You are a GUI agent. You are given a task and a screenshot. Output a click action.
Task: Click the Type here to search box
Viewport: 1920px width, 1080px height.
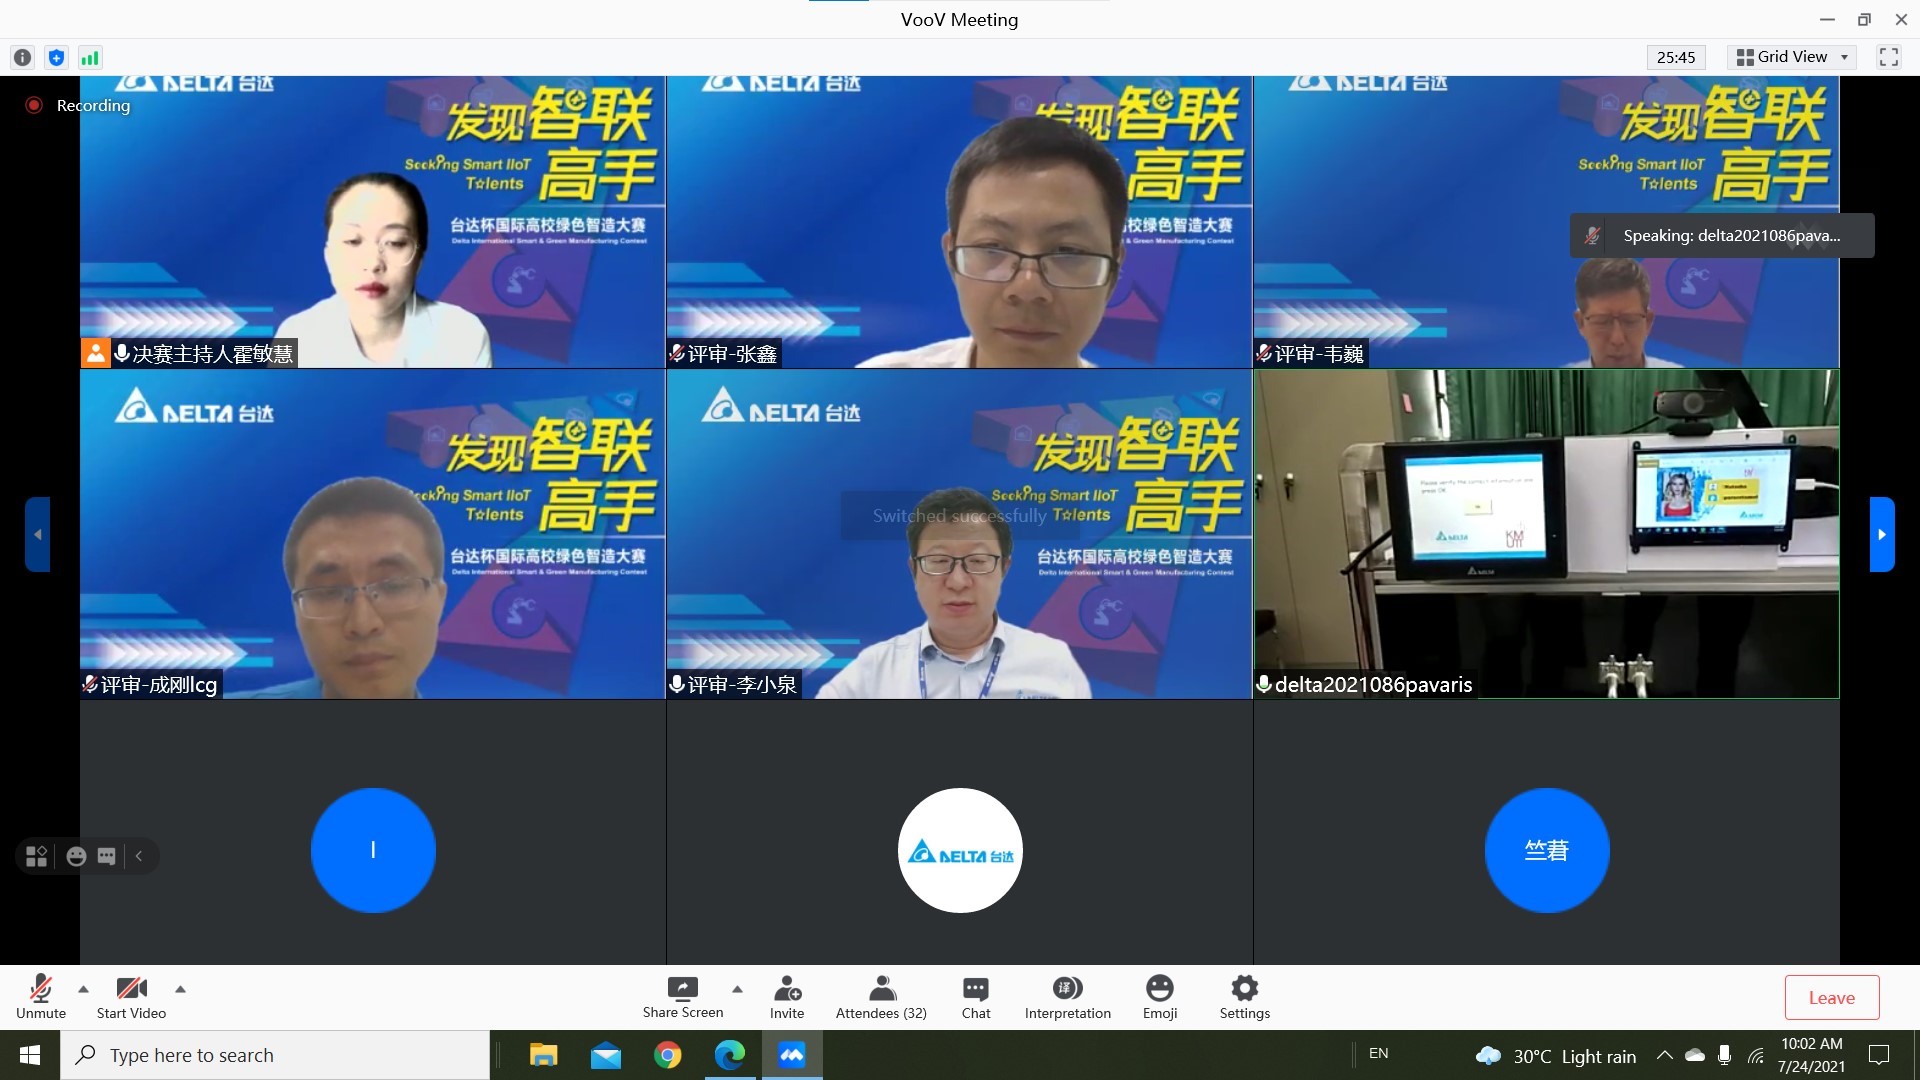click(275, 1055)
